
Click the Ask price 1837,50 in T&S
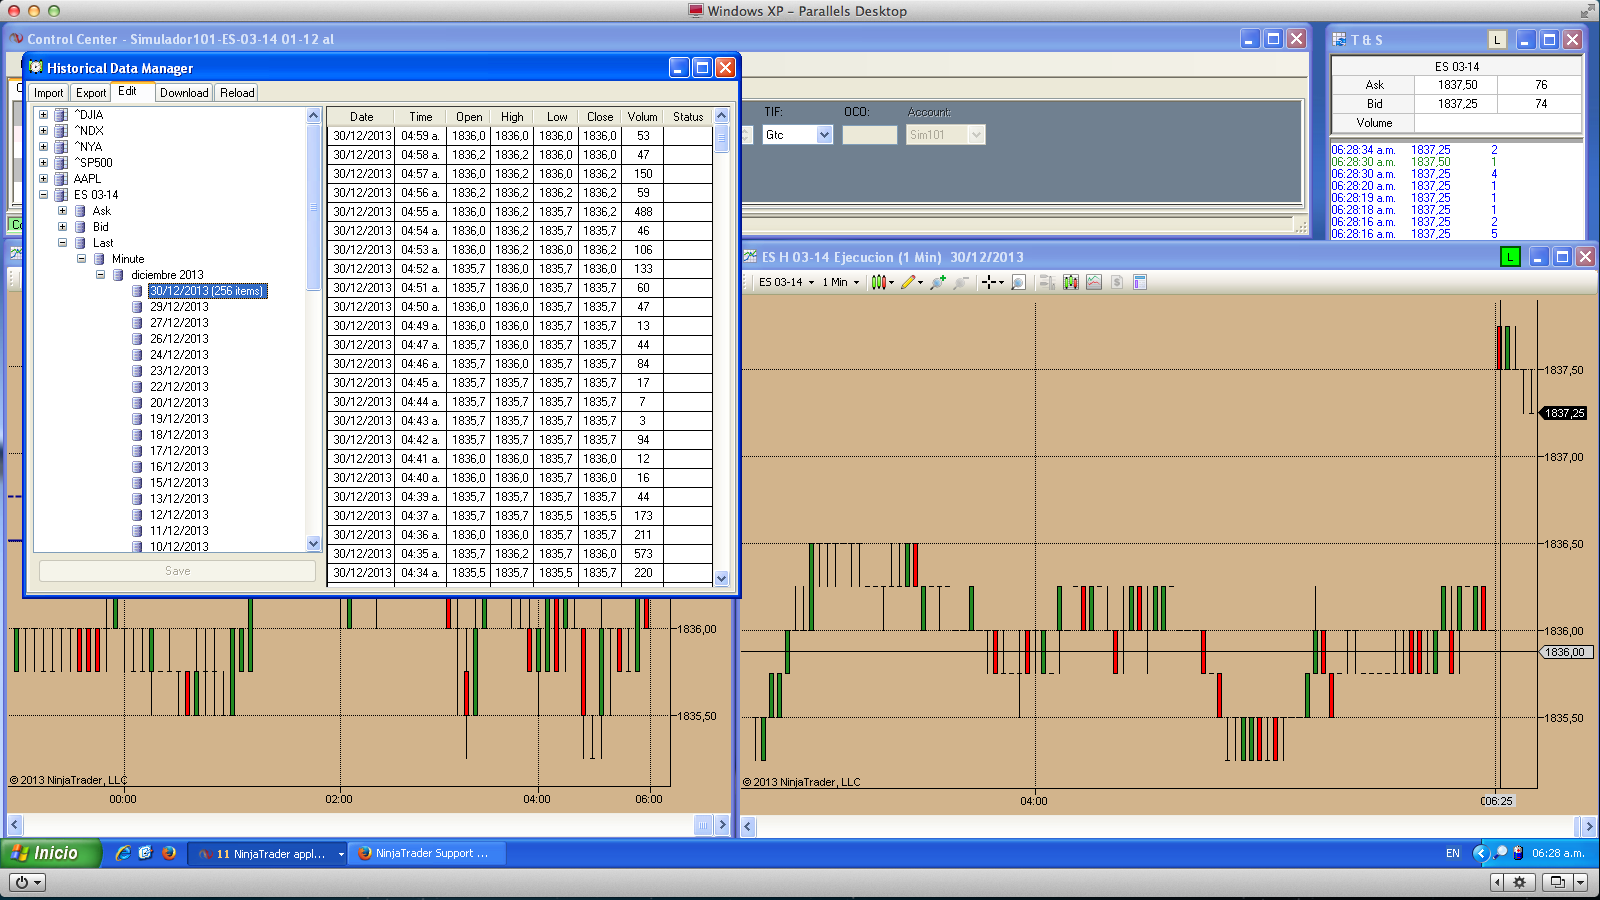pos(1458,85)
